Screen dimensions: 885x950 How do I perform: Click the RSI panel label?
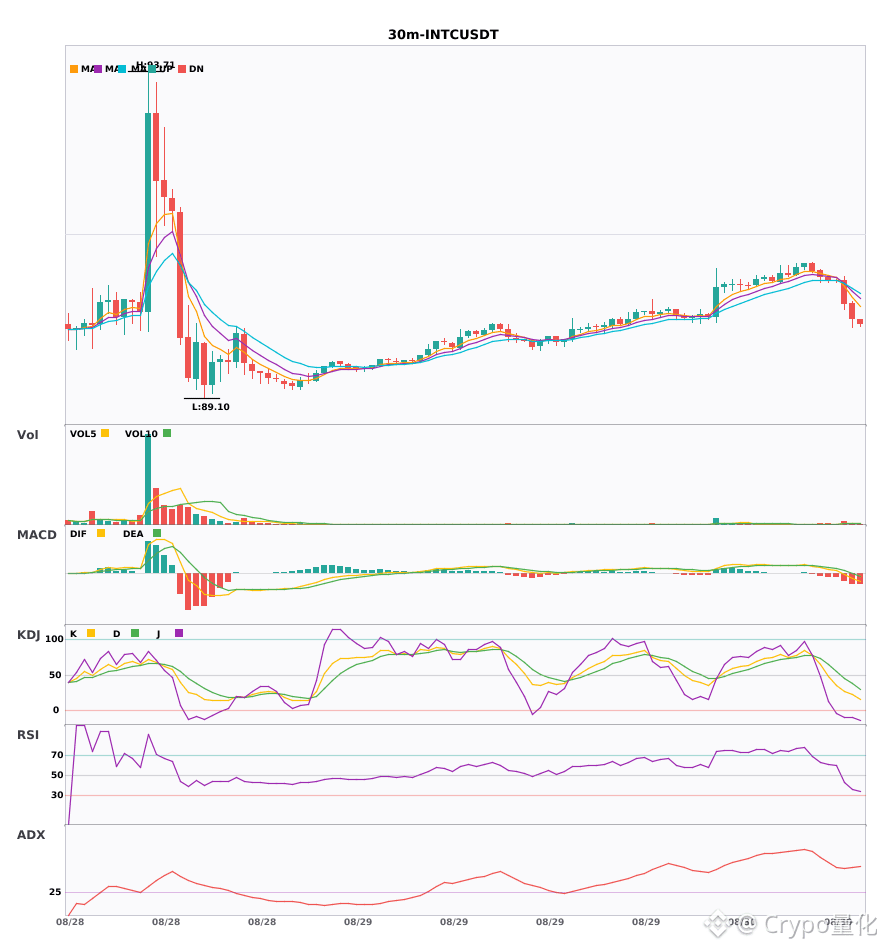[28, 735]
